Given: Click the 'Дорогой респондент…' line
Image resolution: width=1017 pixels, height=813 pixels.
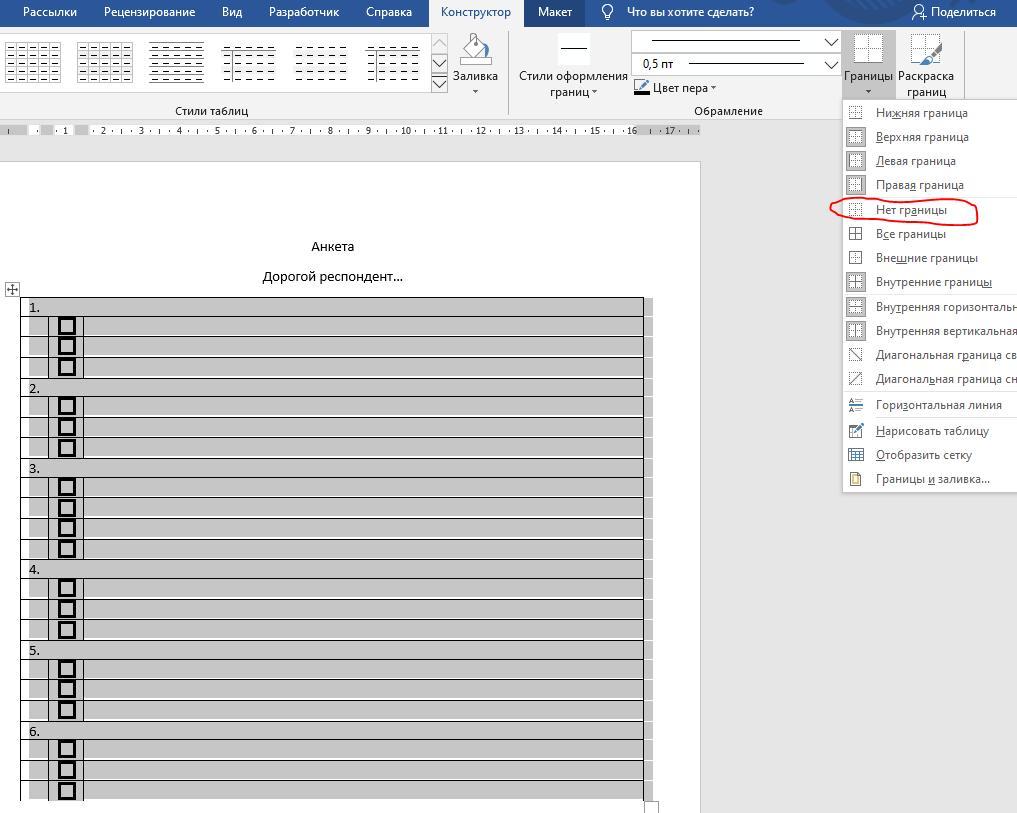Looking at the screenshot, I should (333, 277).
